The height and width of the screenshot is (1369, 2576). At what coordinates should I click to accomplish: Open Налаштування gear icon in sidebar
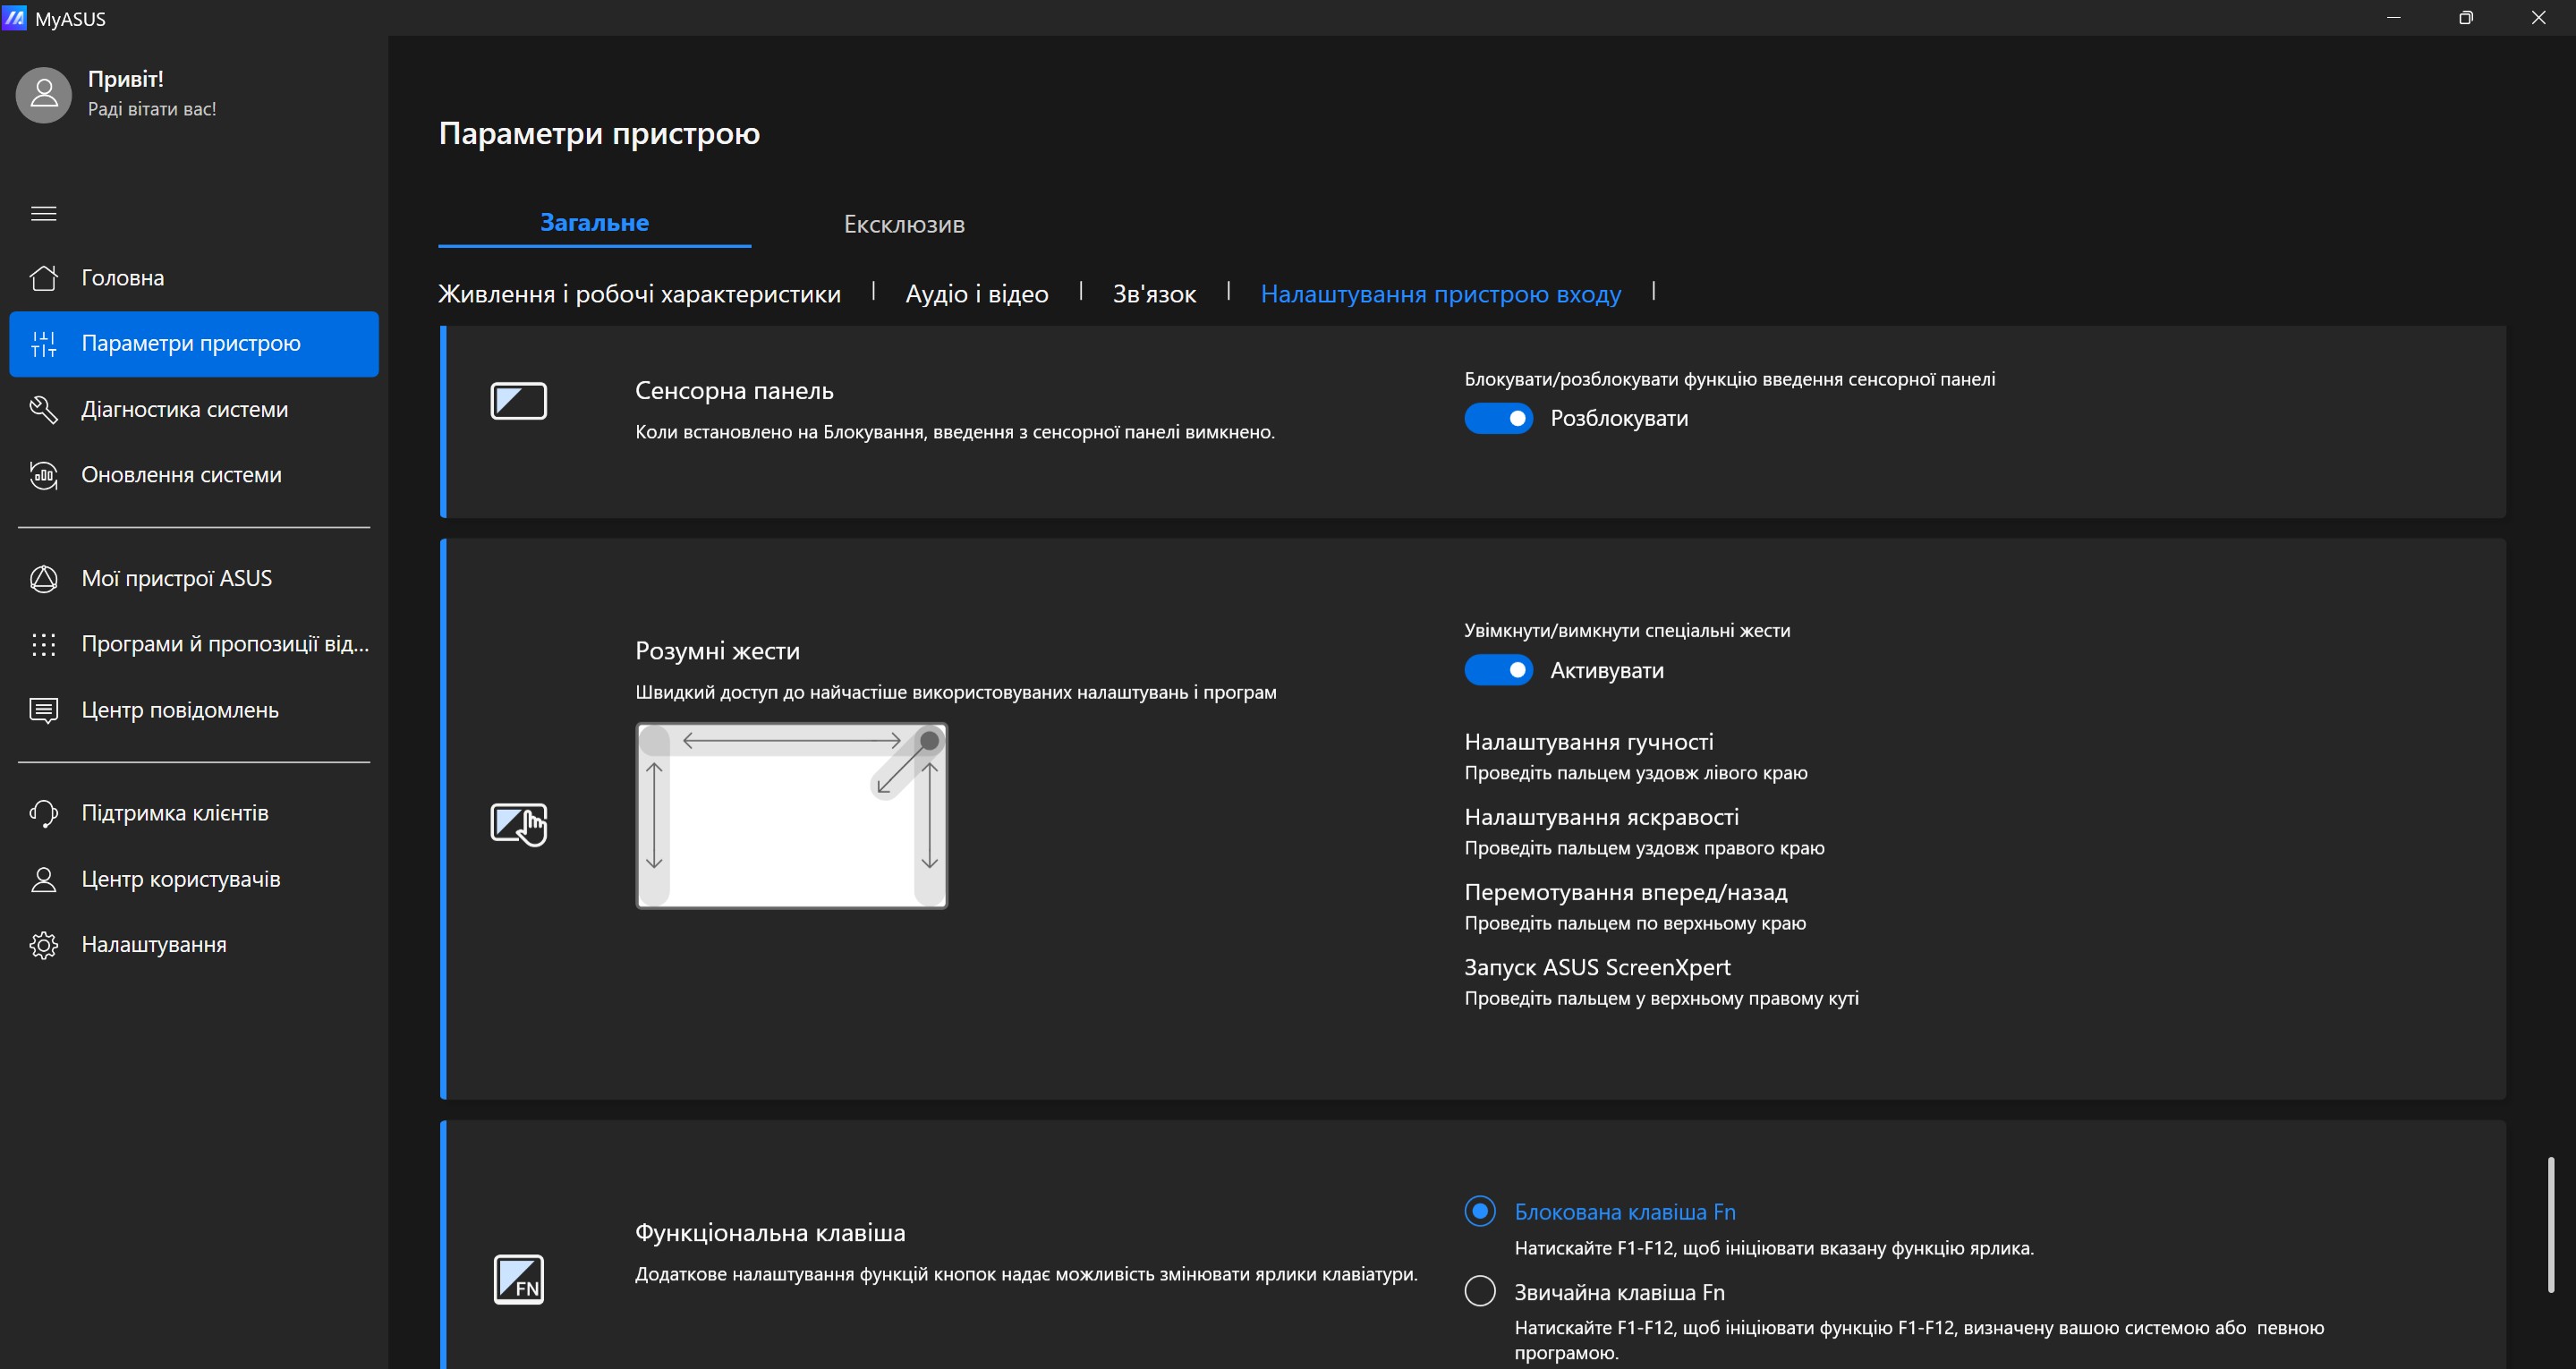pyautogui.click(x=43, y=945)
